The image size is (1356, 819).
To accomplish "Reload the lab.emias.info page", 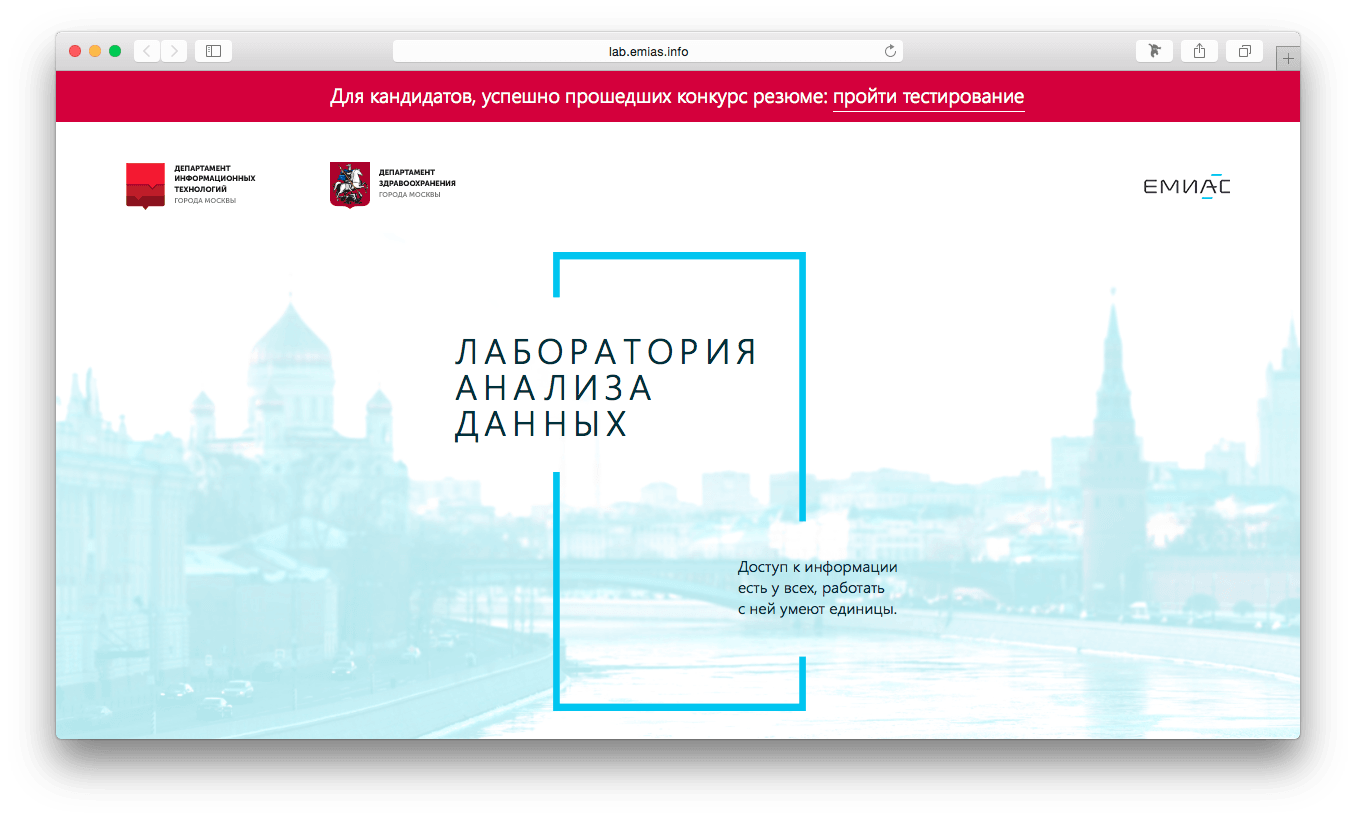I will (889, 51).
